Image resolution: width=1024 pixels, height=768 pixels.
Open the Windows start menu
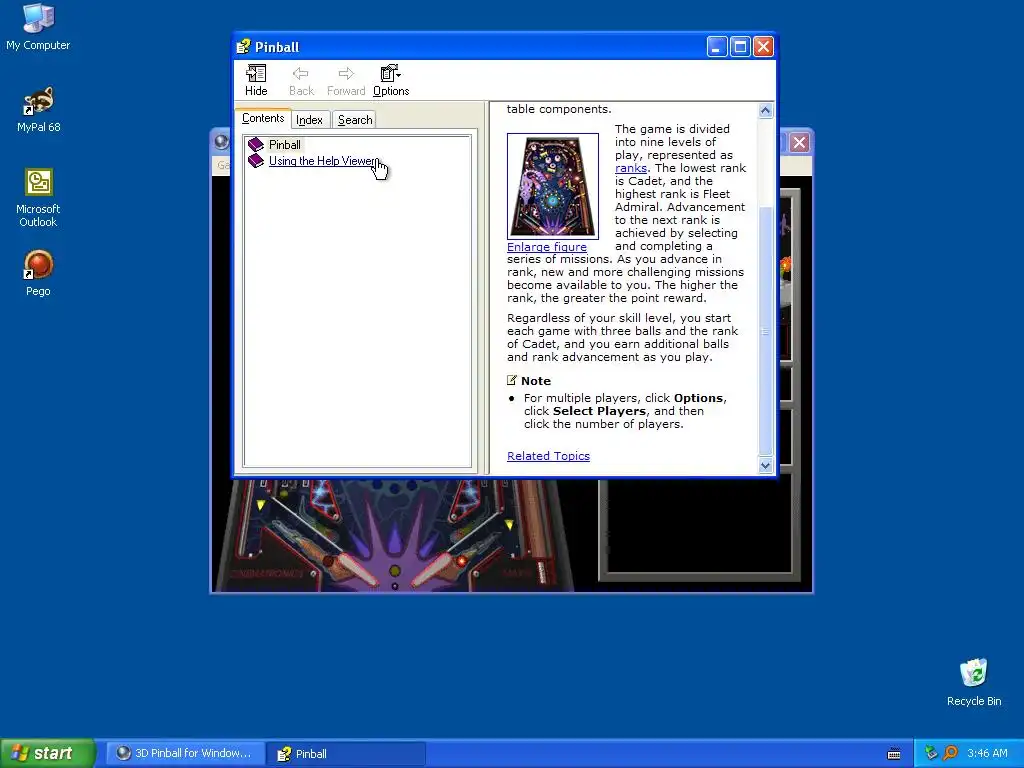(x=48, y=753)
